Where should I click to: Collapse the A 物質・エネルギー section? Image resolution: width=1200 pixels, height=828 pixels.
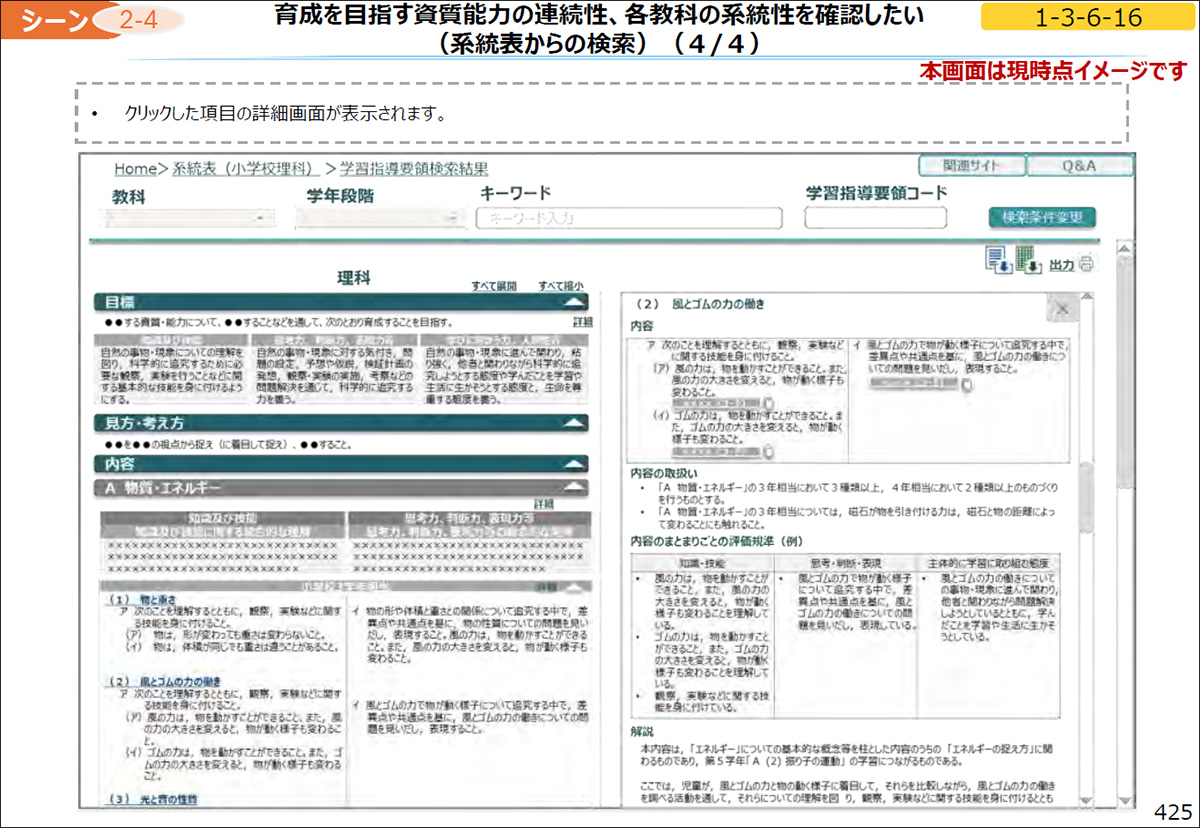pyautogui.click(x=573, y=487)
